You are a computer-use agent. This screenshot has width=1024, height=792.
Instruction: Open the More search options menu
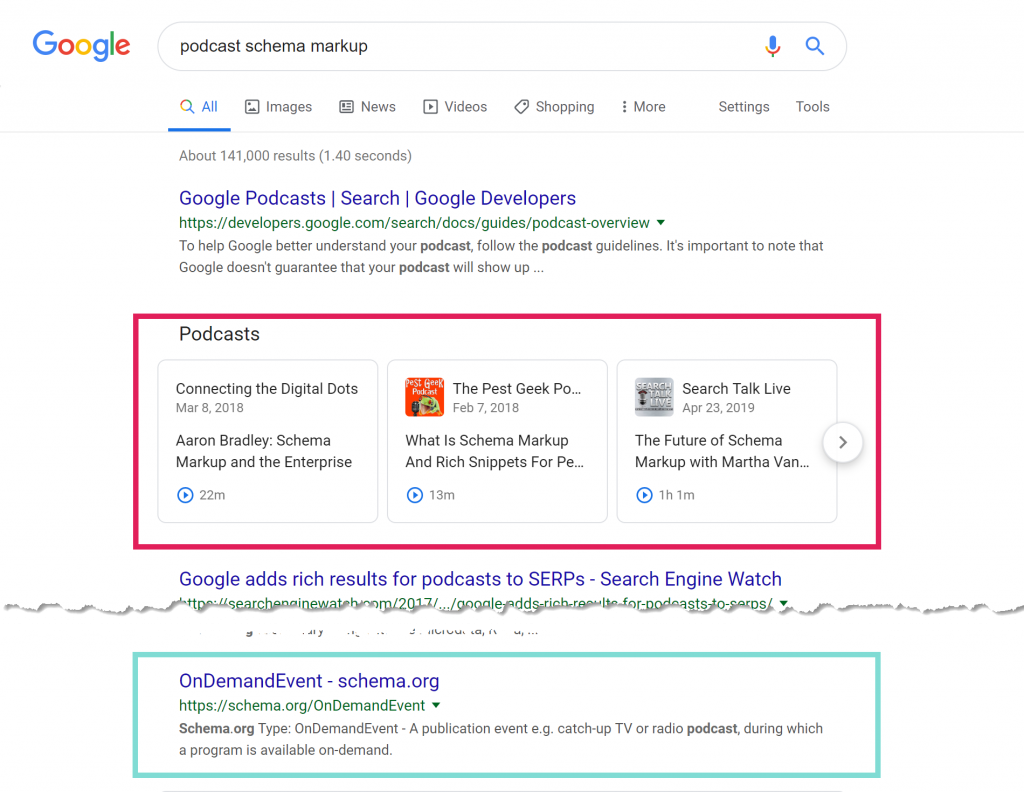[643, 107]
